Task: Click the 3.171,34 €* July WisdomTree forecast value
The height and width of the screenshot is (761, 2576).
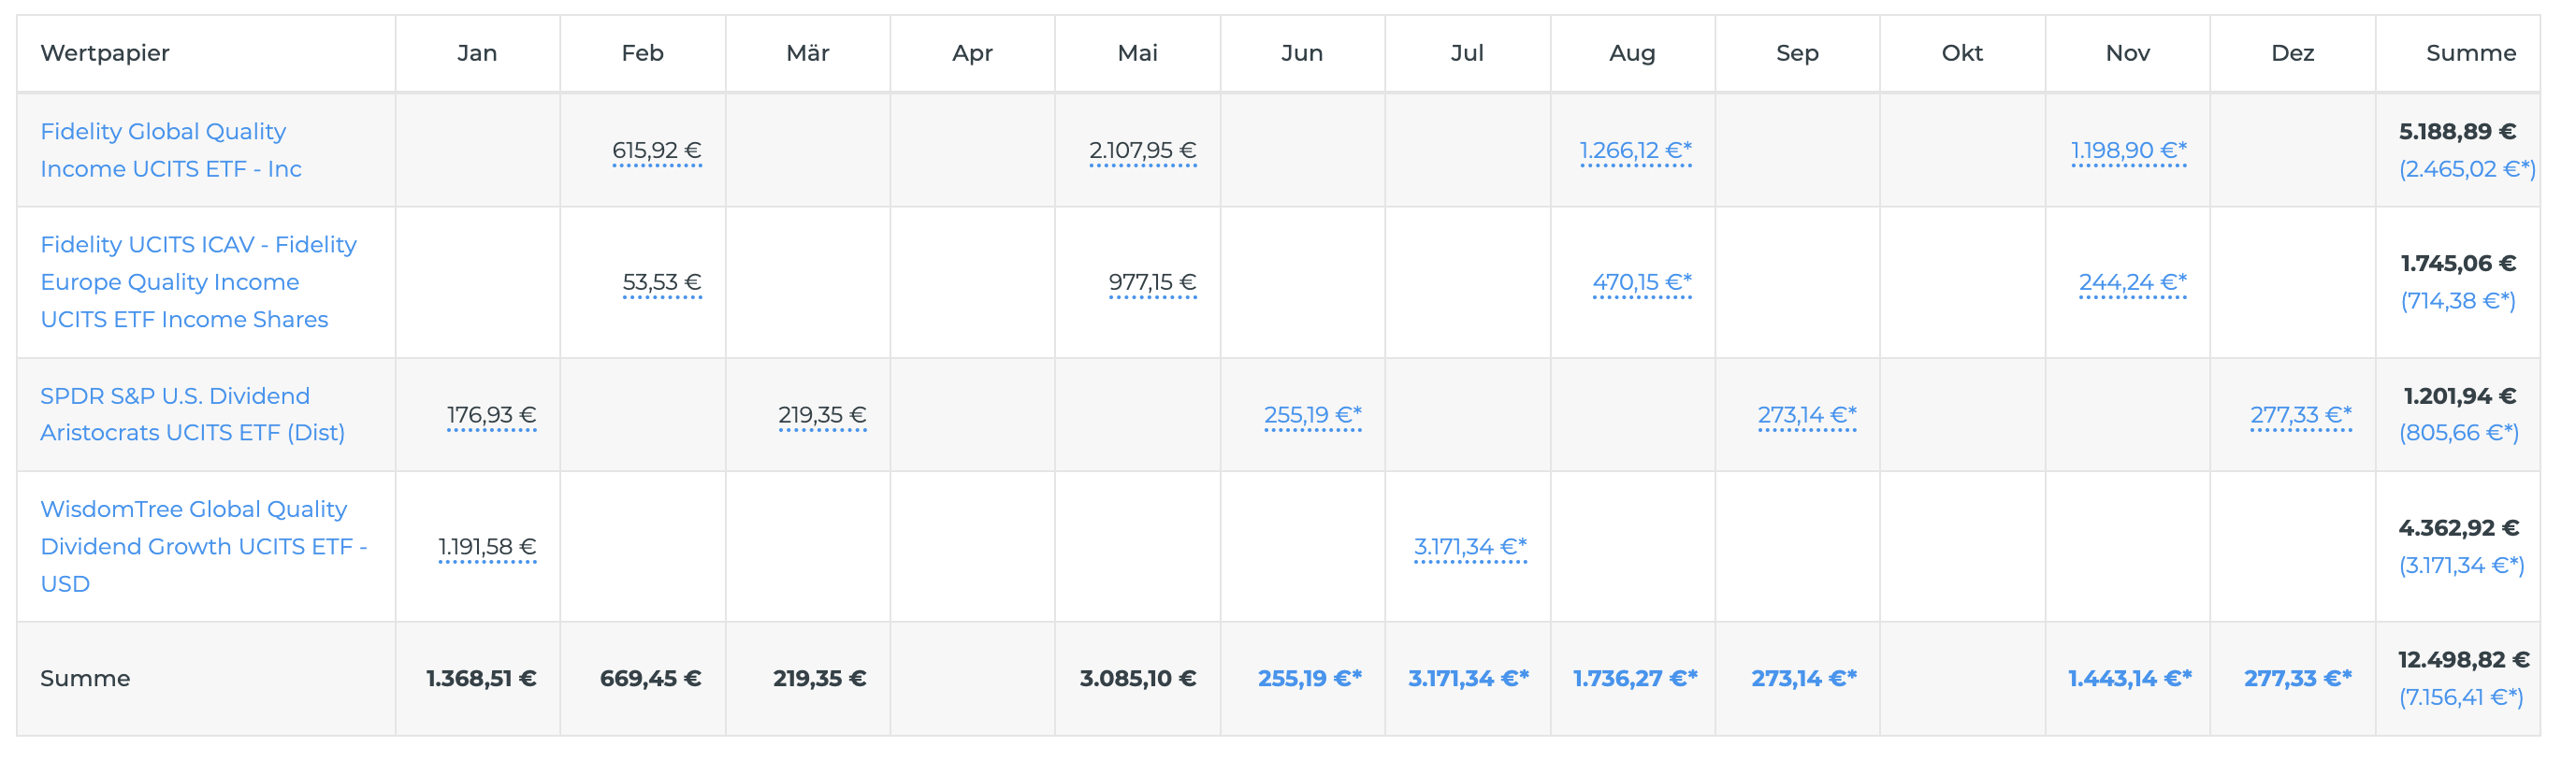Action: pos(1470,546)
